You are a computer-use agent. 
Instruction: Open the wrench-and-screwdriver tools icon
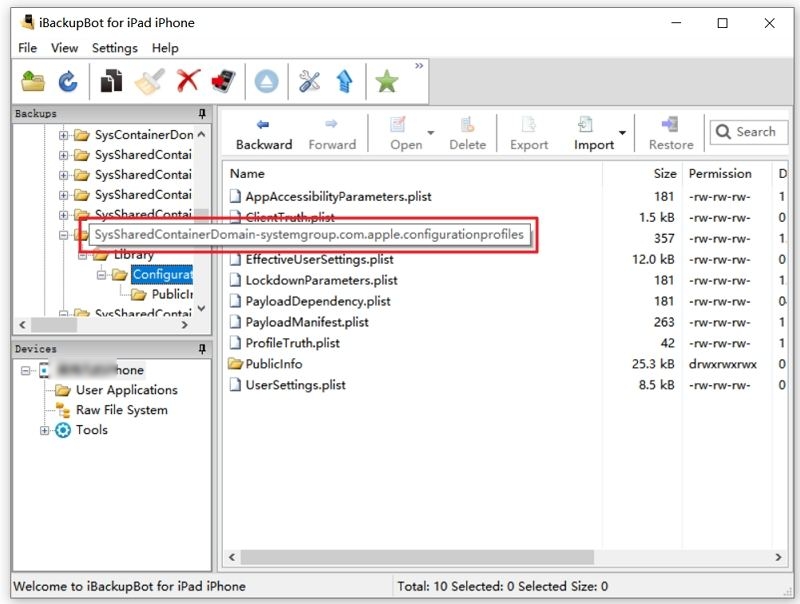pyautogui.click(x=308, y=80)
